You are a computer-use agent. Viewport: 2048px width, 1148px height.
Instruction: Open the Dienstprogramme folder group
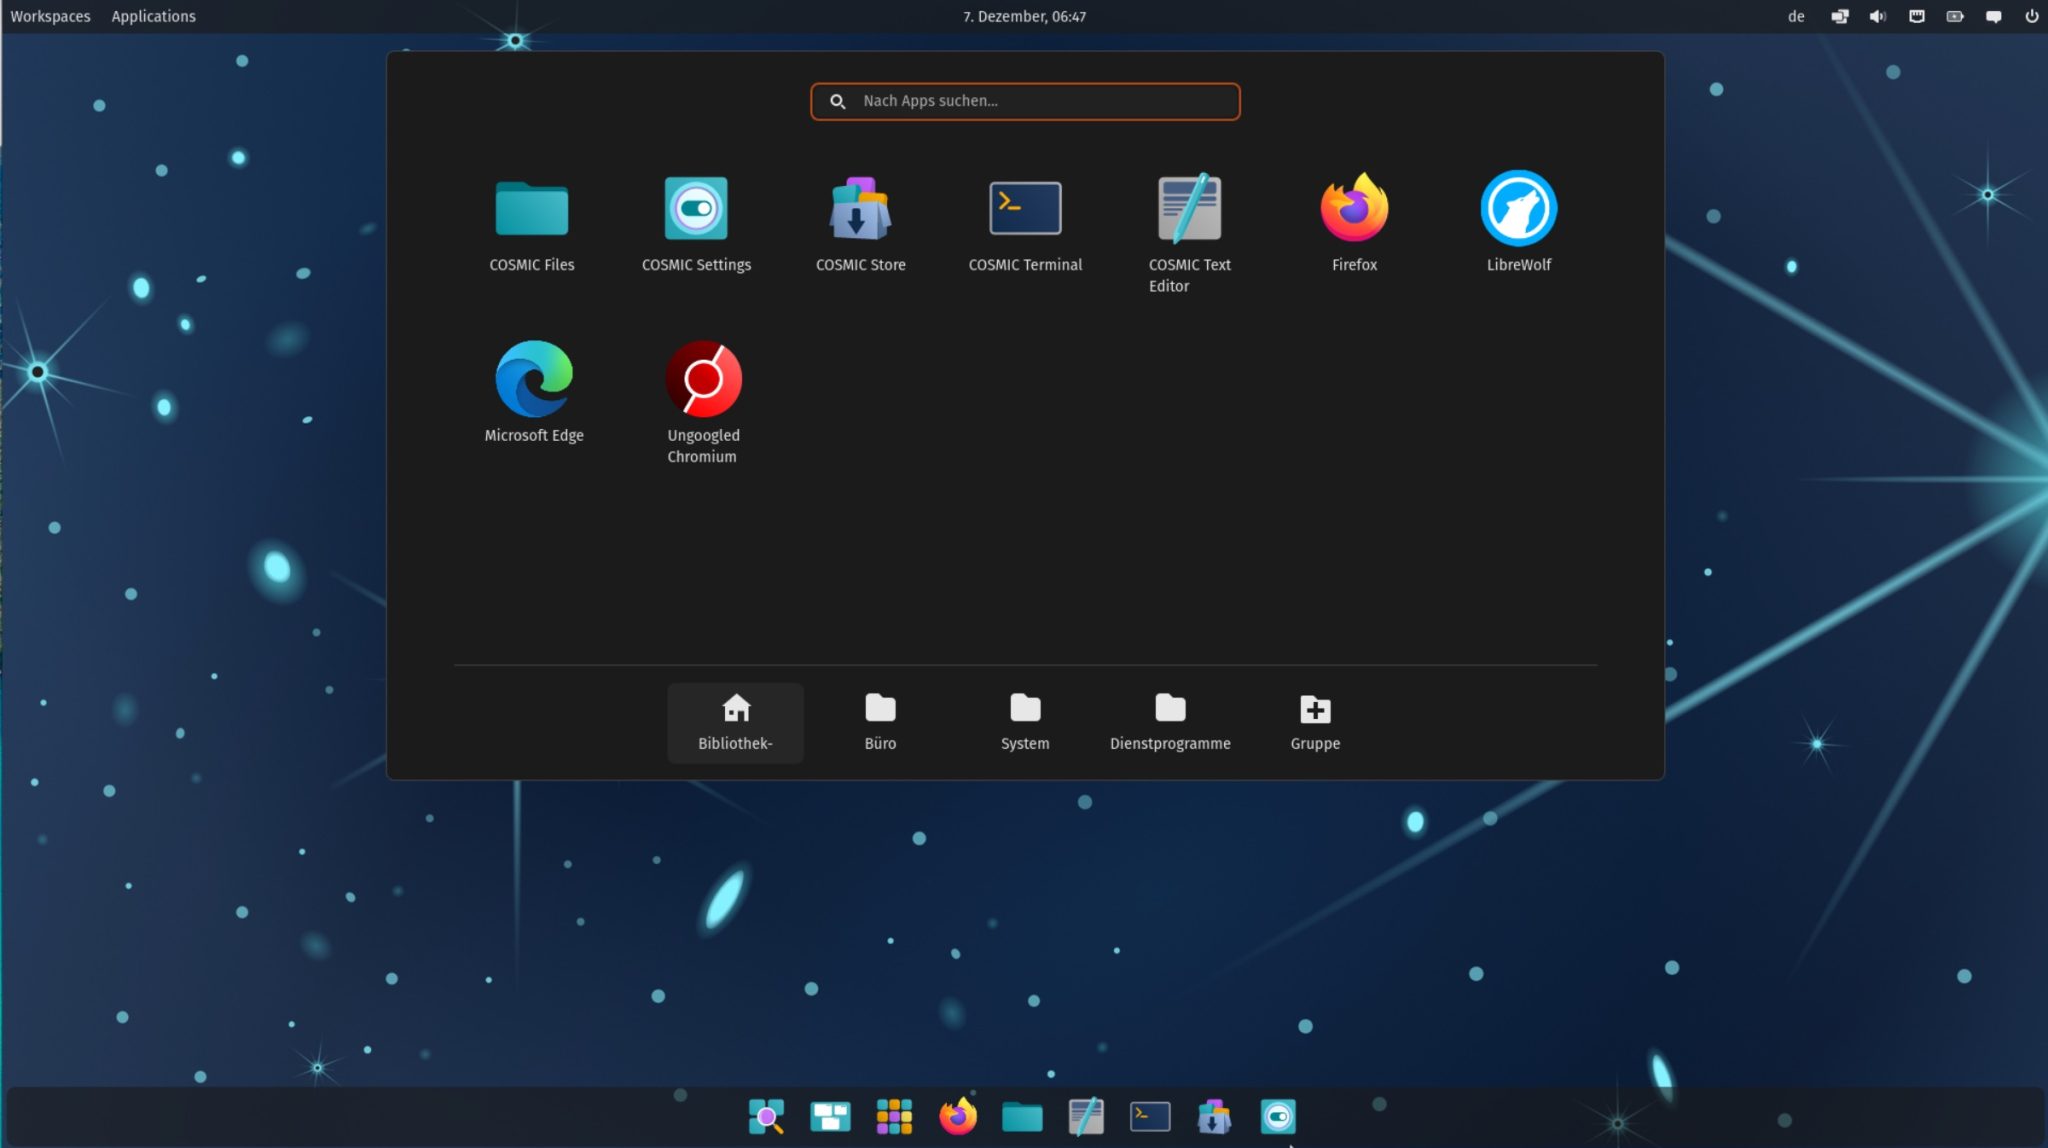pyautogui.click(x=1170, y=723)
